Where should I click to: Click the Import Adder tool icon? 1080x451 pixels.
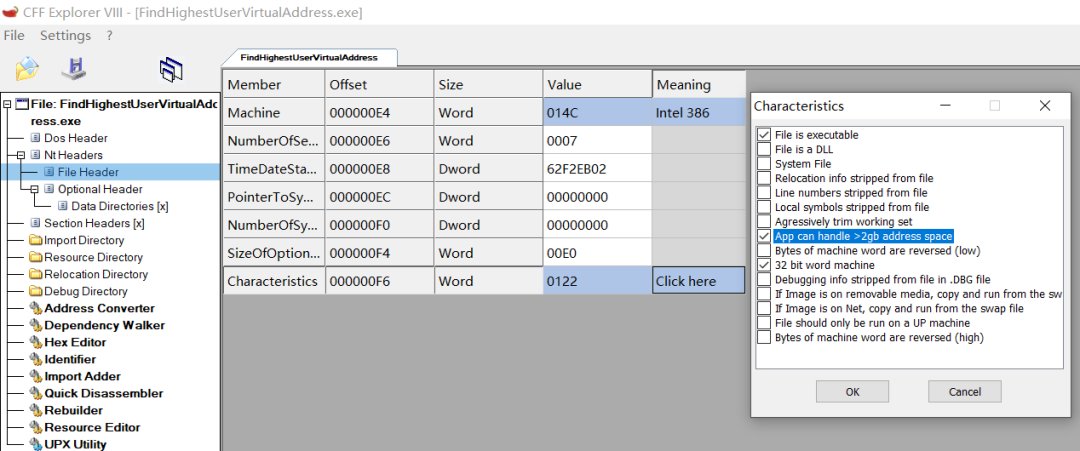tap(36, 376)
